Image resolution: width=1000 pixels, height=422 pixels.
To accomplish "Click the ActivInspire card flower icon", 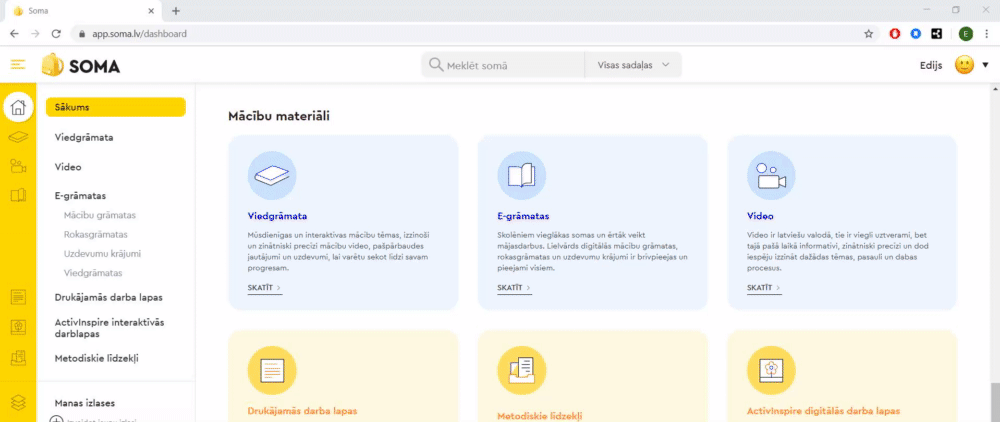I will [771, 370].
